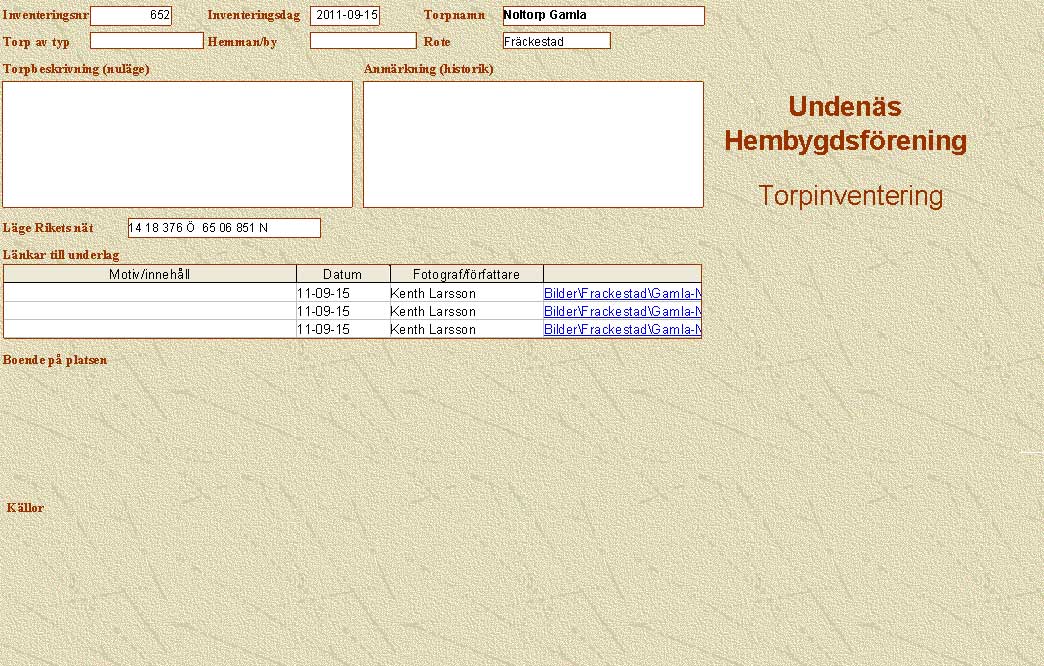Select the Läge Rikets nät coordinates field
The width and height of the screenshot is (1044, 666).
click(x=224, y=228)
